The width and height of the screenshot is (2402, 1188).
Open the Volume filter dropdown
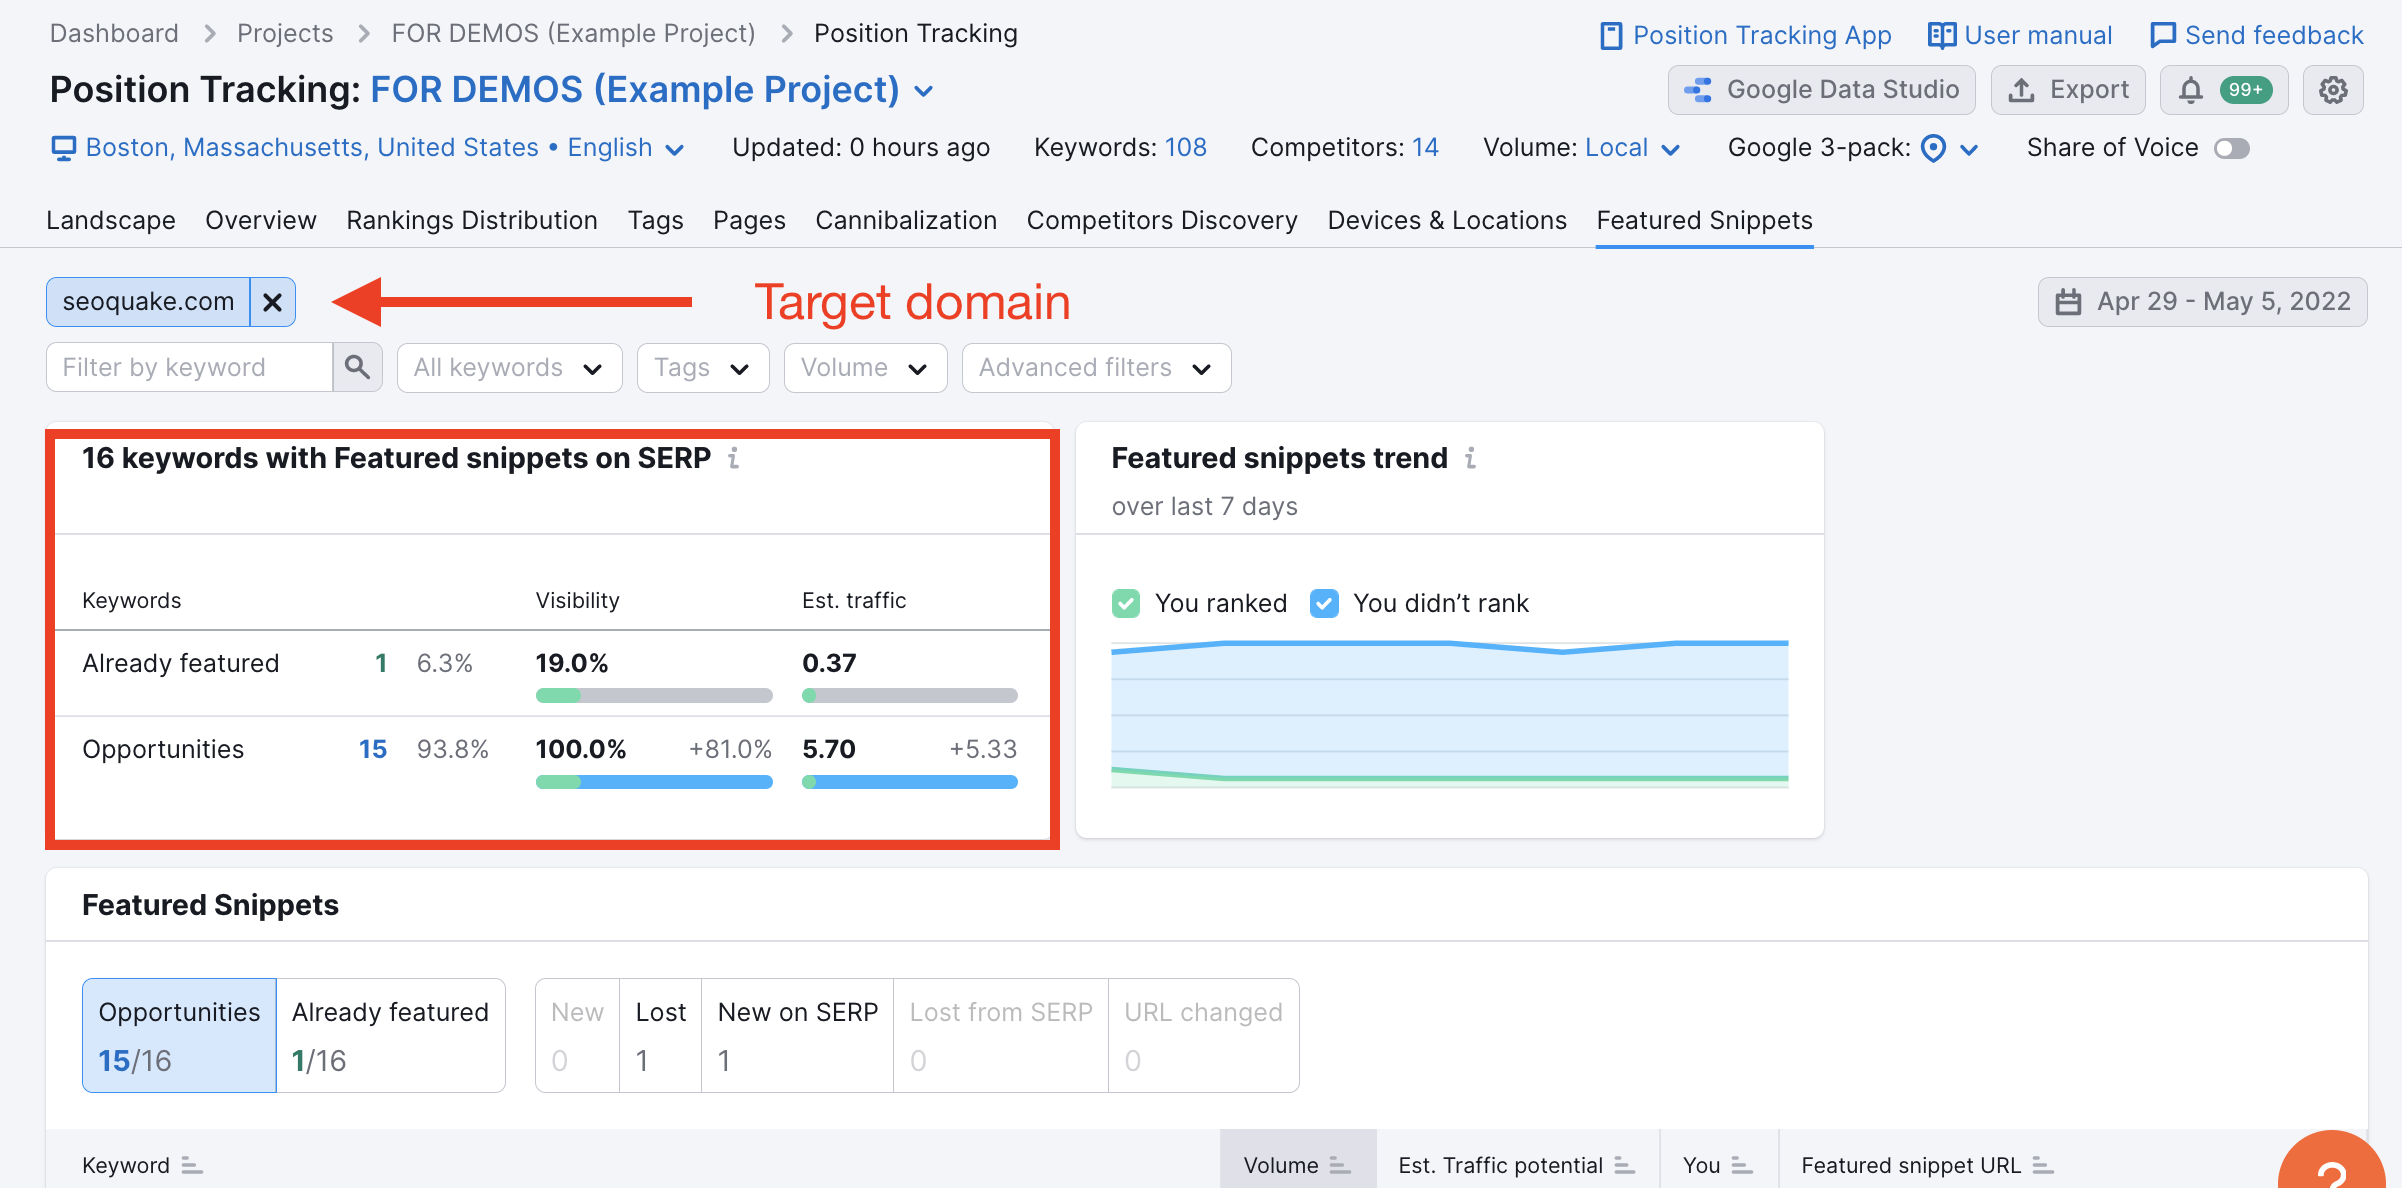pos(866,368)
